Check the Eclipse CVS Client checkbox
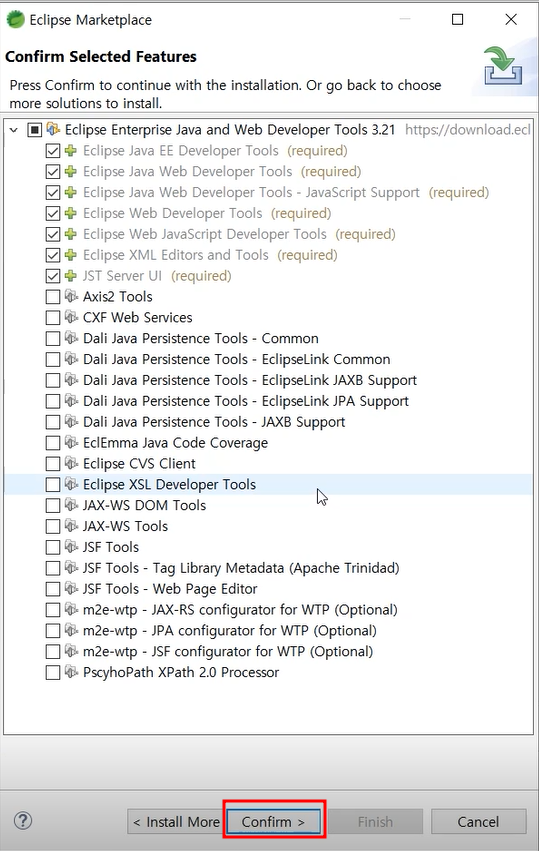539x851 pixels. (x=53, y=464)
